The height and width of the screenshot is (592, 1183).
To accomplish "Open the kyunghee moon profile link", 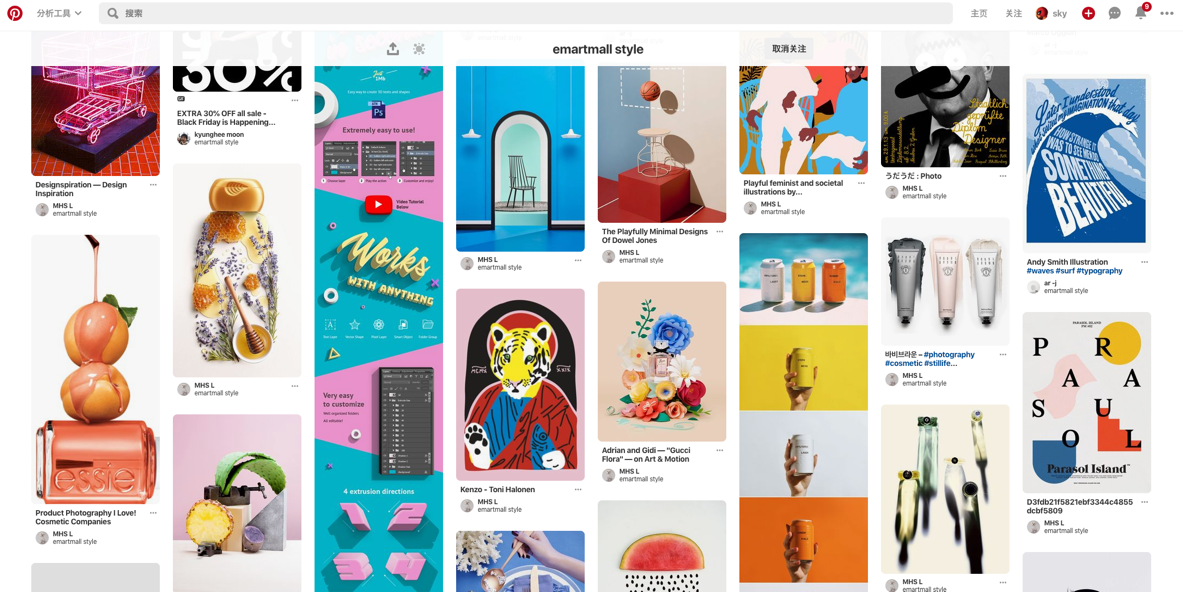I will (220, 134).
